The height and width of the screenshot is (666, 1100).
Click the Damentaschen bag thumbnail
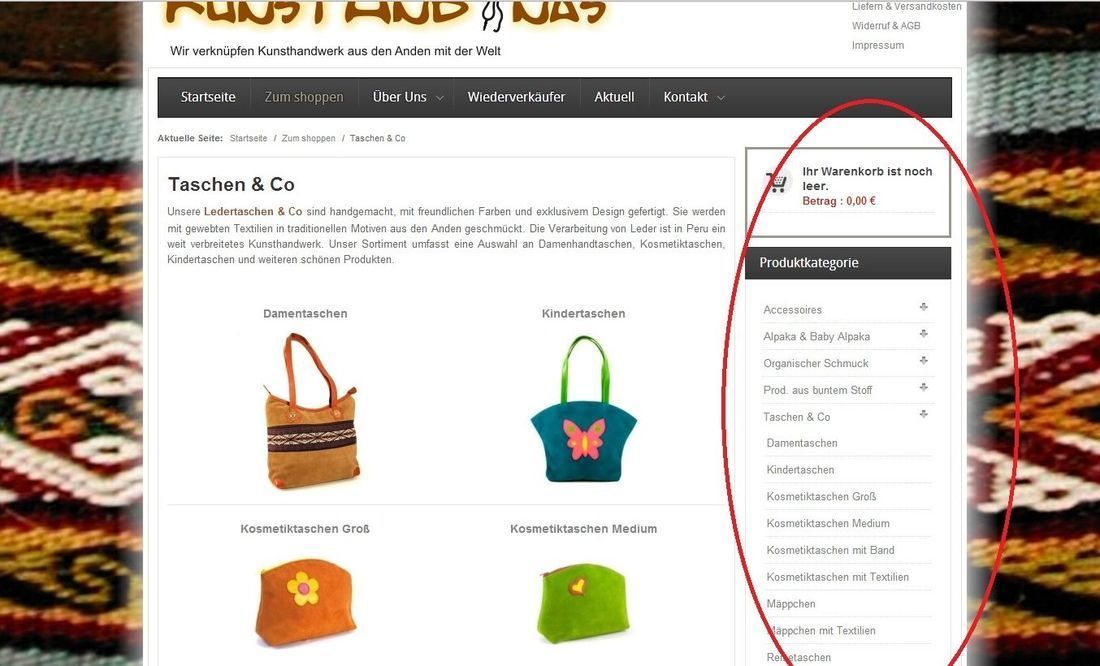click(310, 410)
